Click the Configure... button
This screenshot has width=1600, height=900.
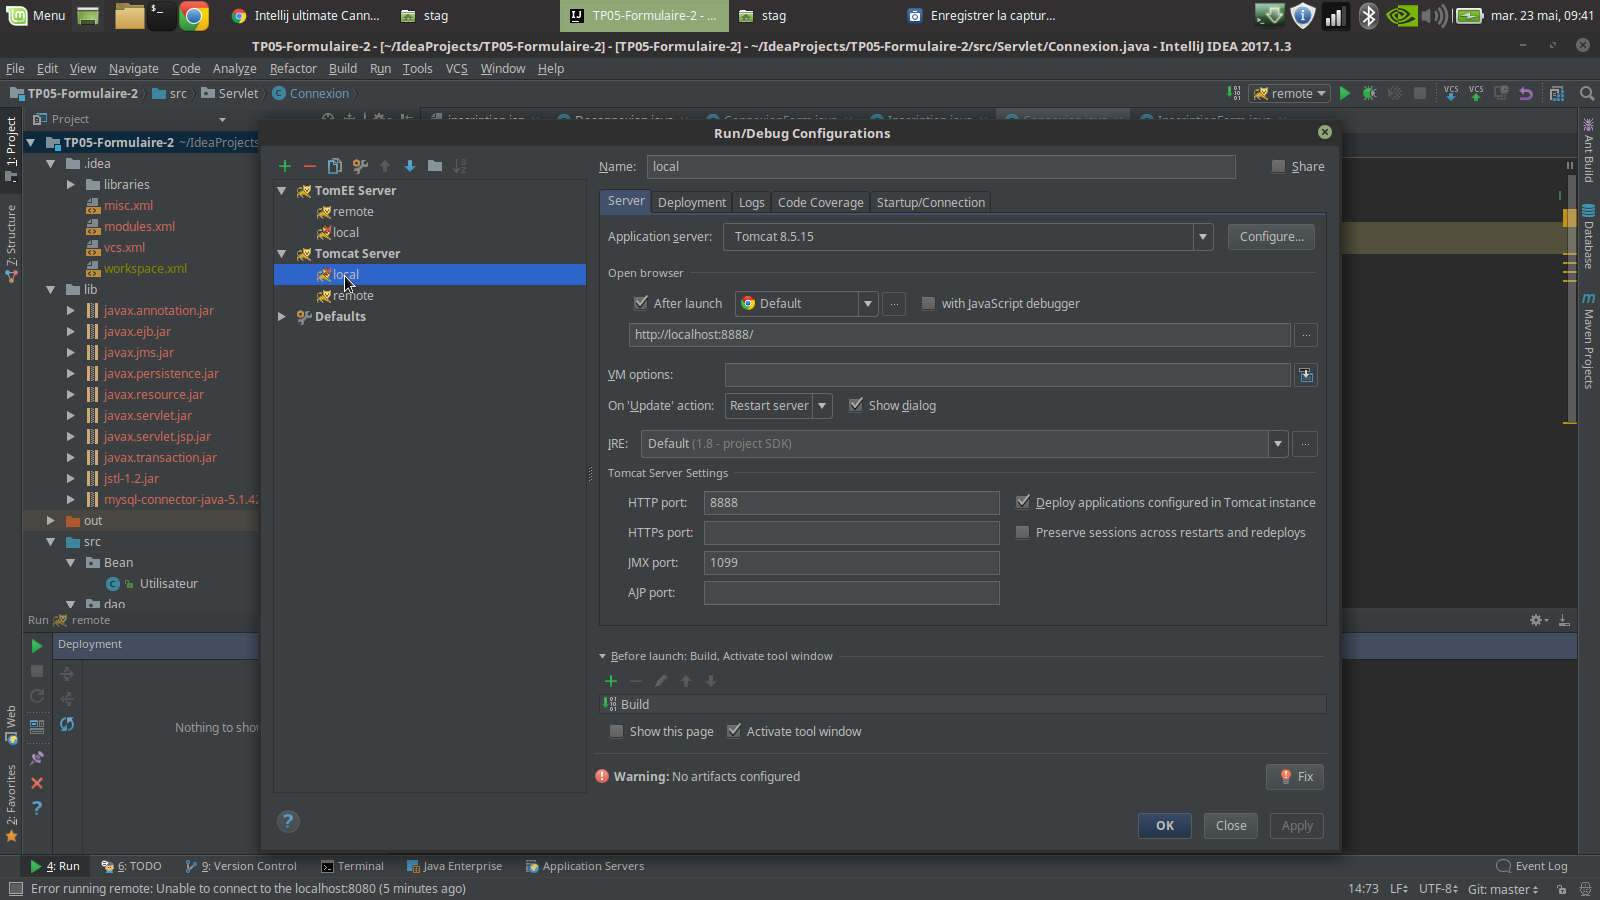click(1271, 237)
